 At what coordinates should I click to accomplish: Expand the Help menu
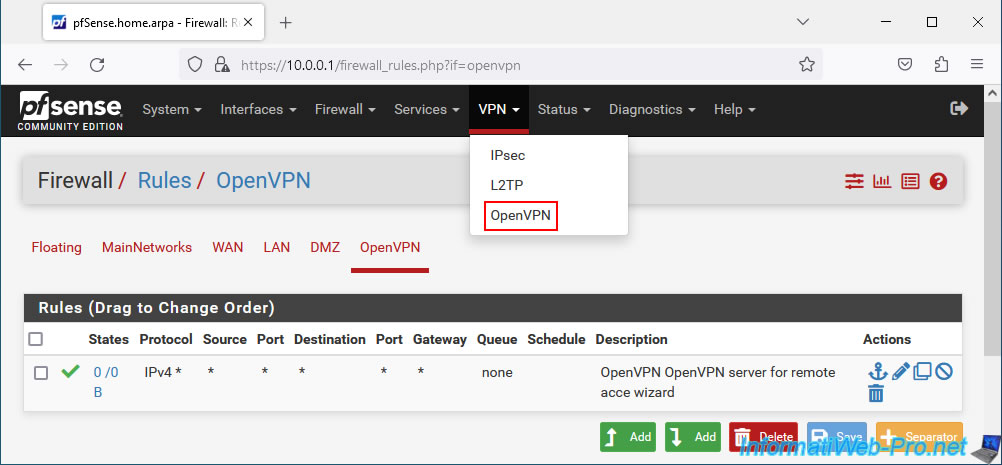point(735,109)
